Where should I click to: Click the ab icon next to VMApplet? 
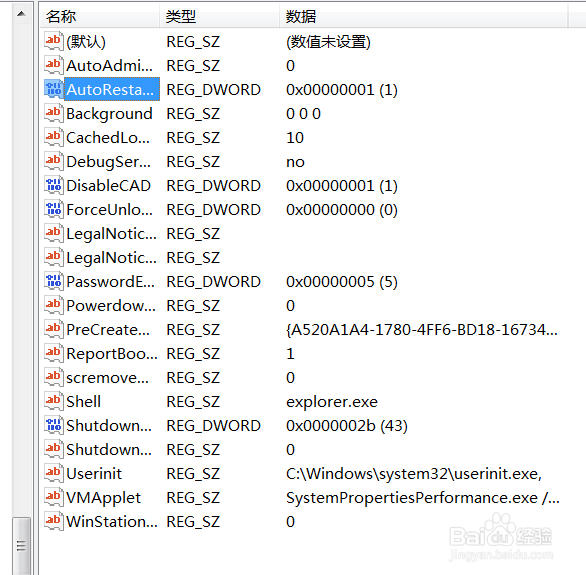pyautogui.click(x=53, y=497)
